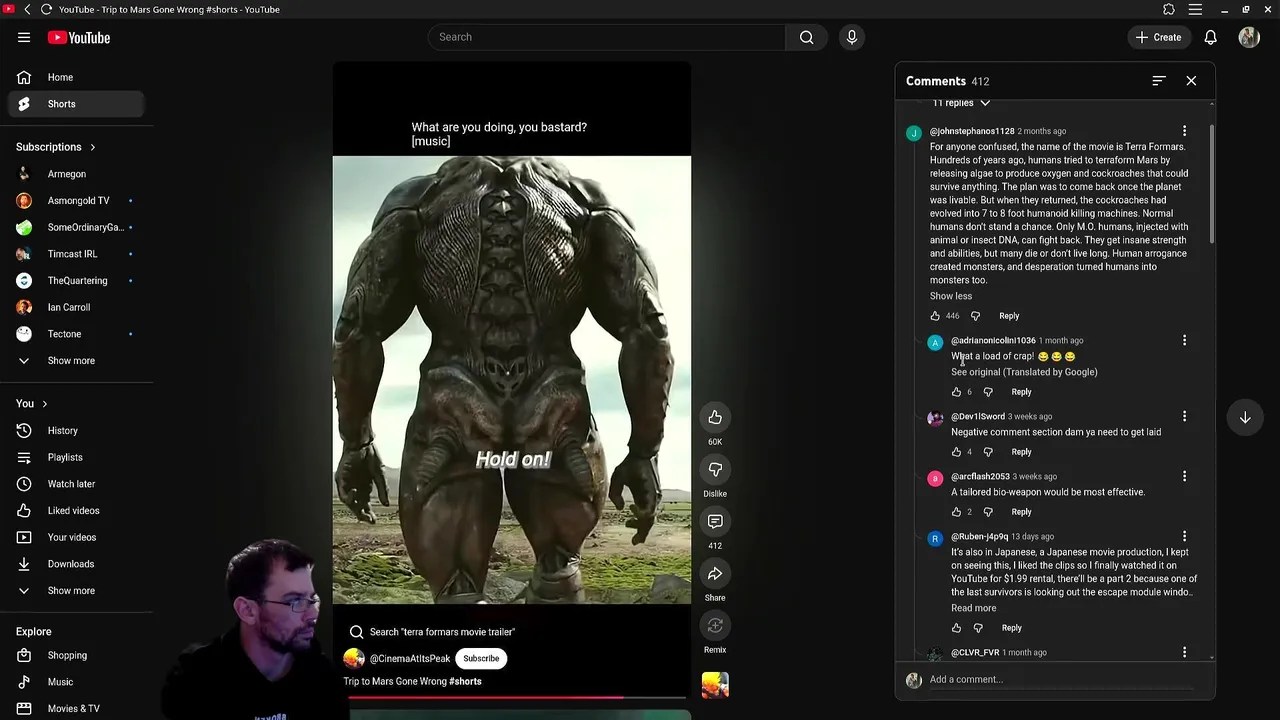Image resolution: width=1280 pixels, height=720 pixels.
Task: Open Shopping under Explore
Action: [x=77, y=656]
